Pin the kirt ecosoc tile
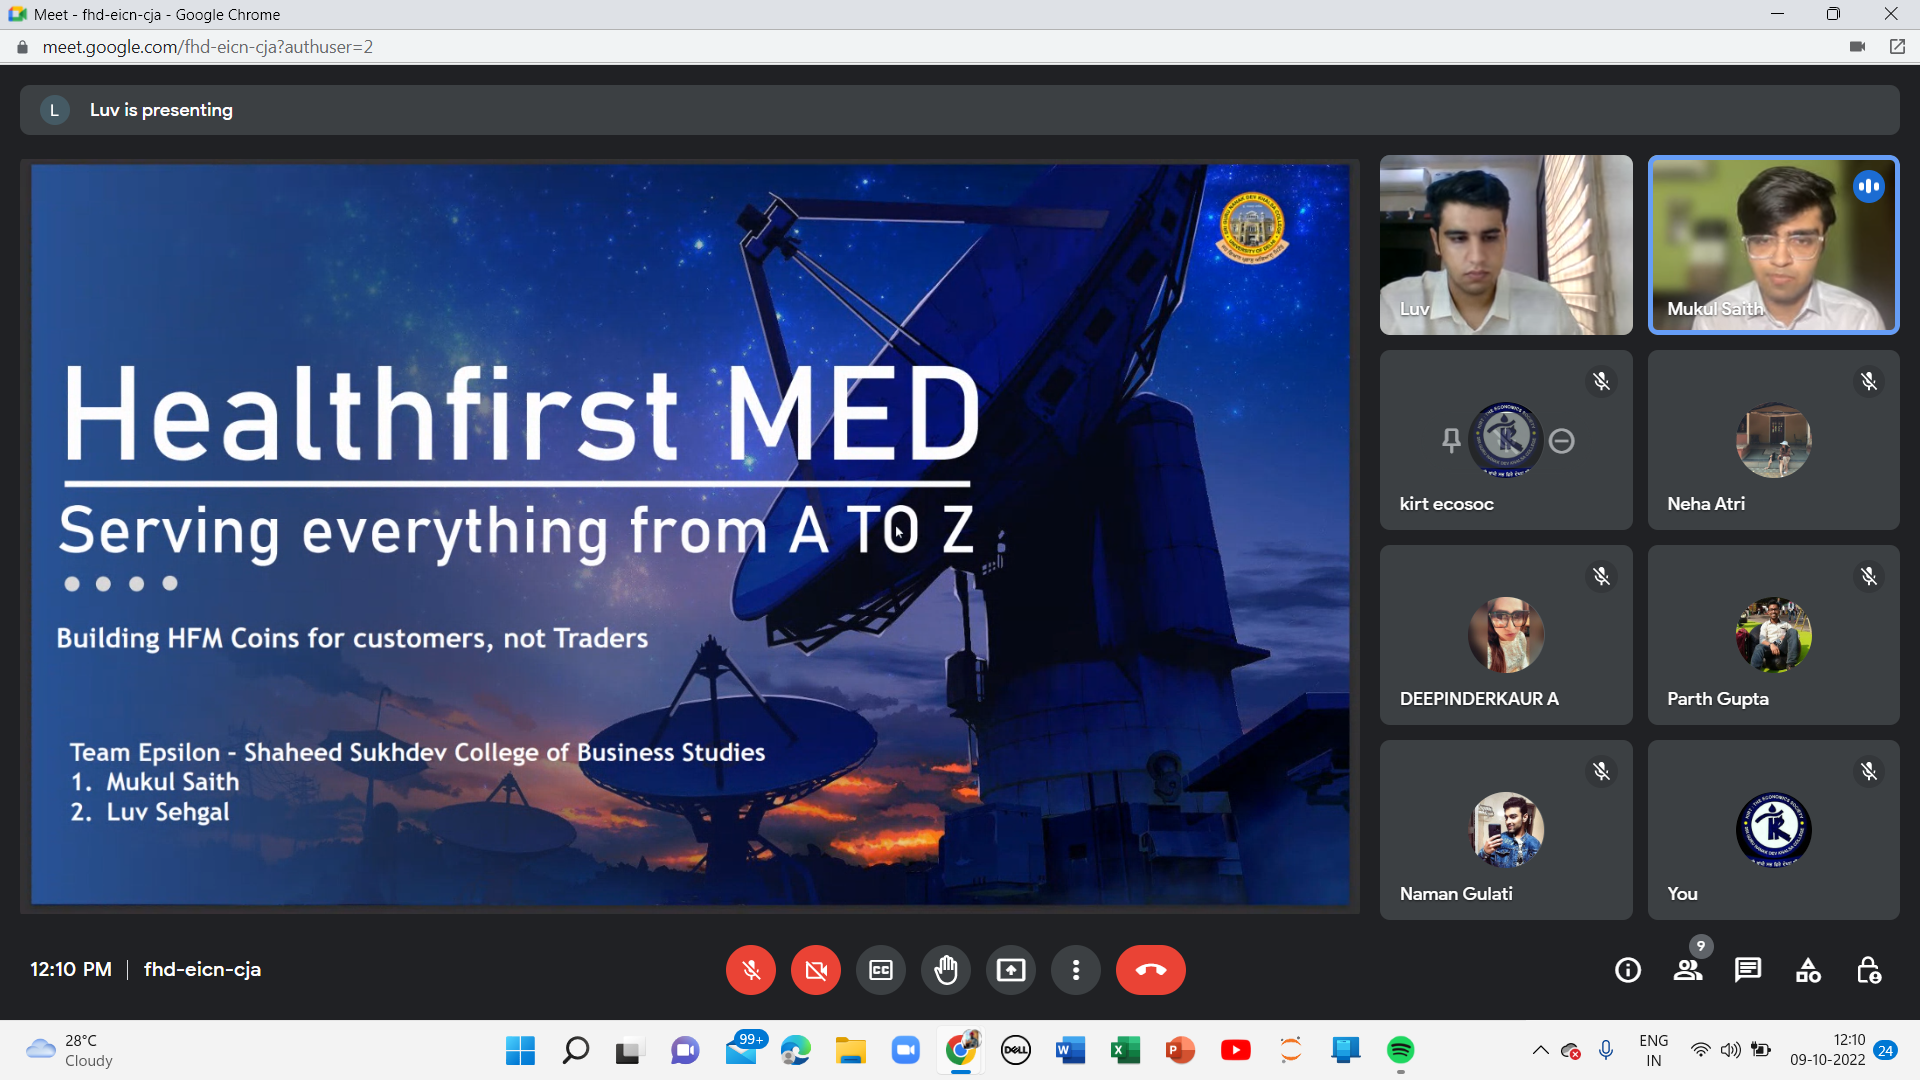The width and height of the screenshot is (1920, 1080). [1451, 440]
